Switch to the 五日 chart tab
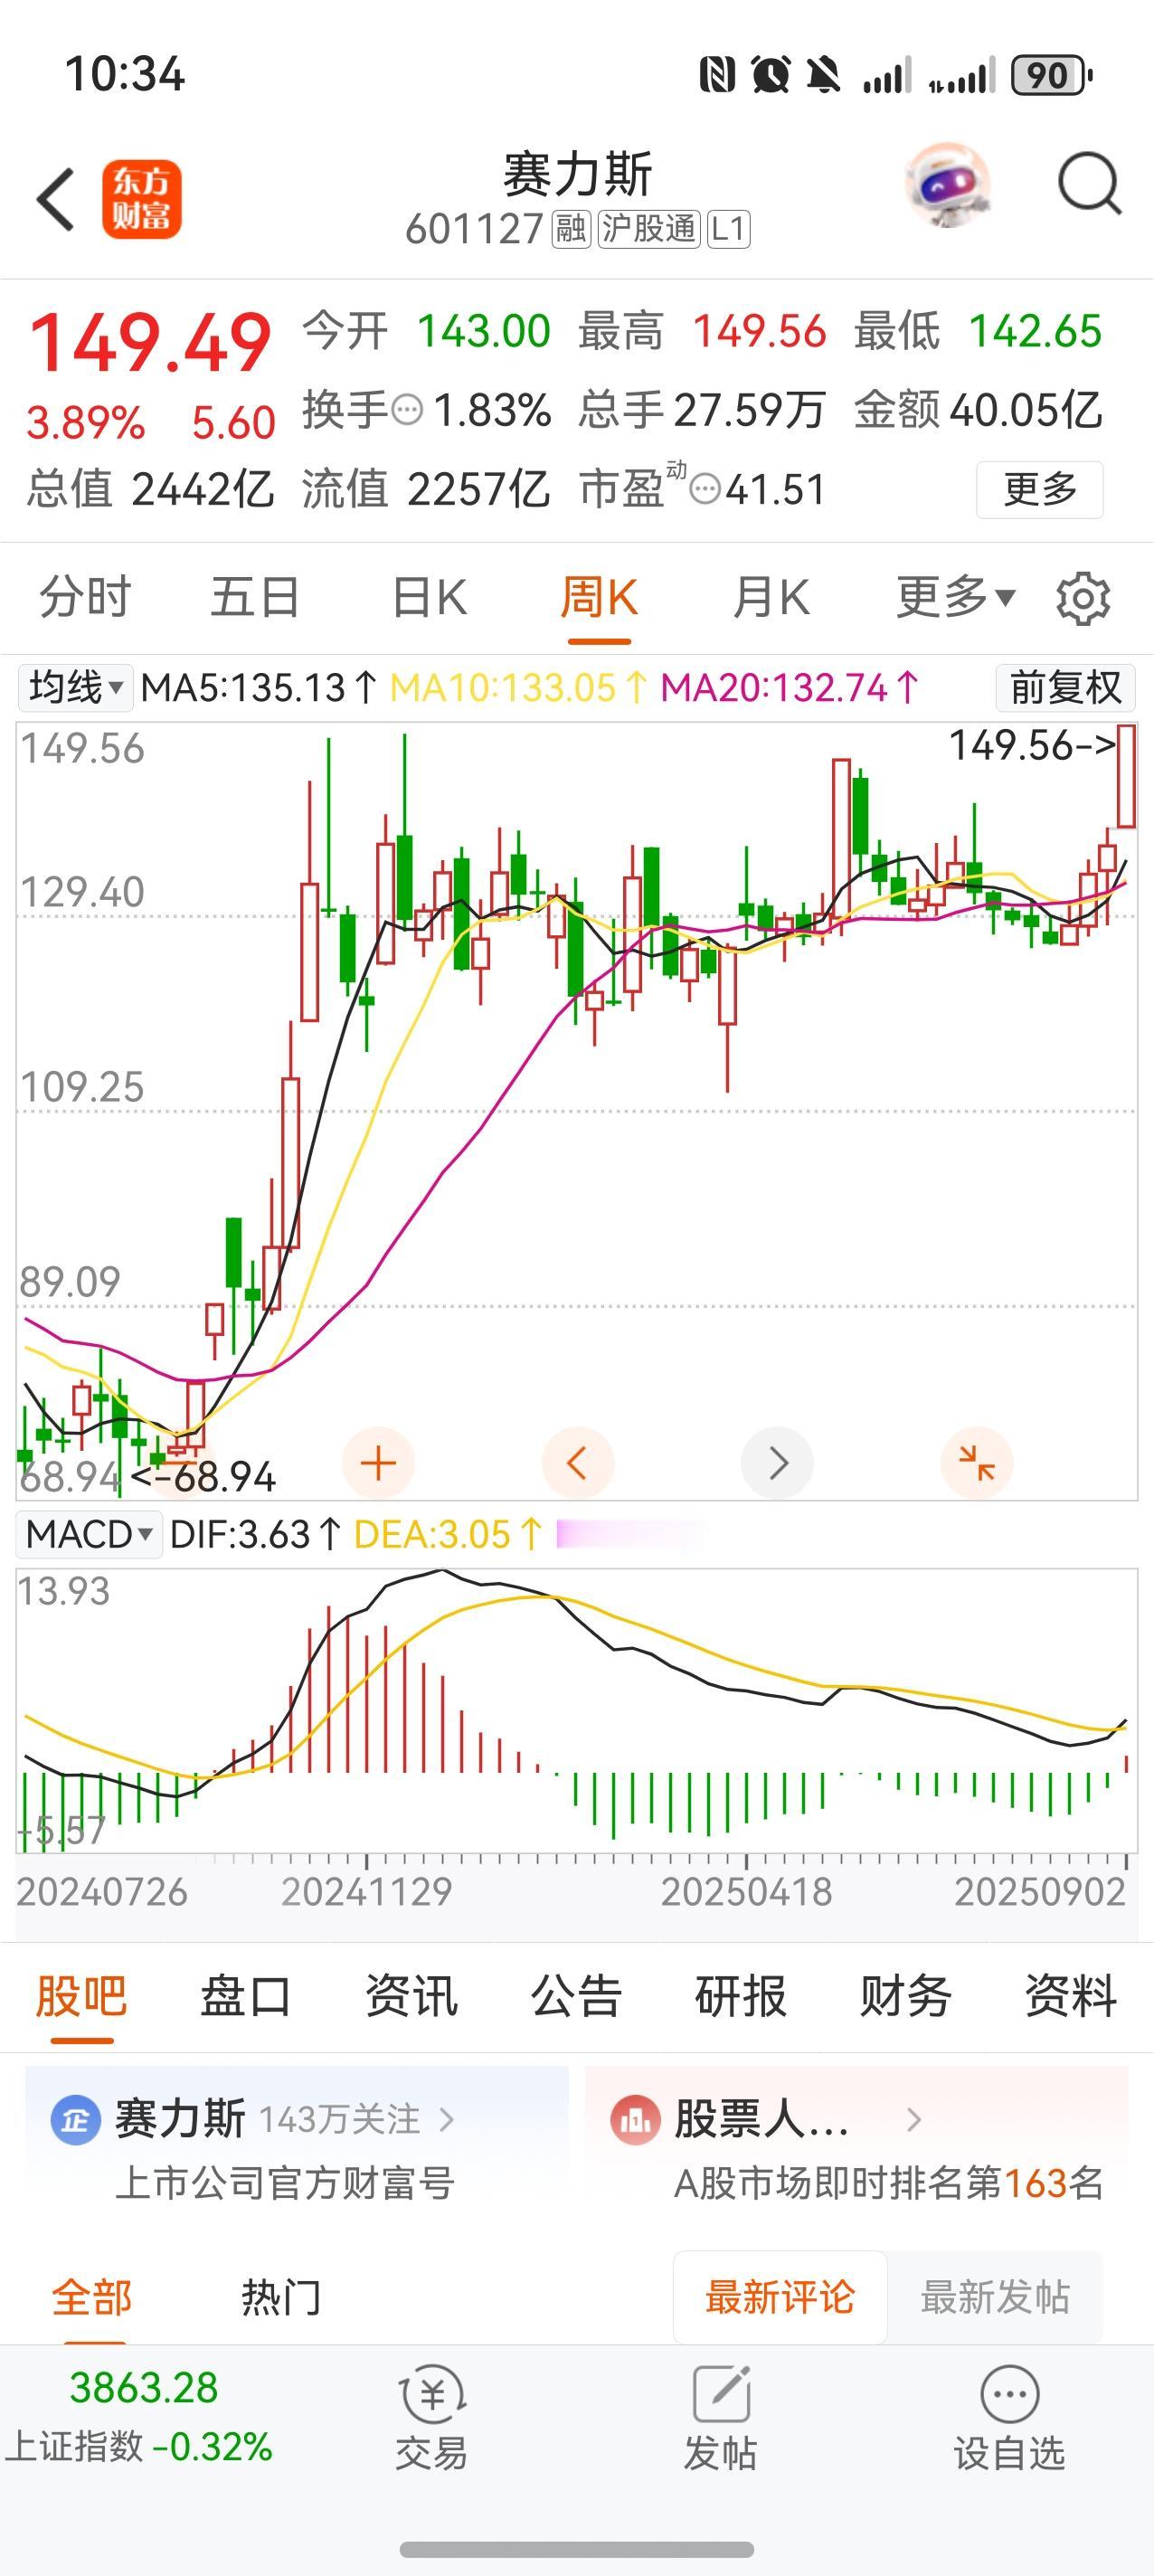The height and width of the screenshot is (2576, 1154). [255, 598]
